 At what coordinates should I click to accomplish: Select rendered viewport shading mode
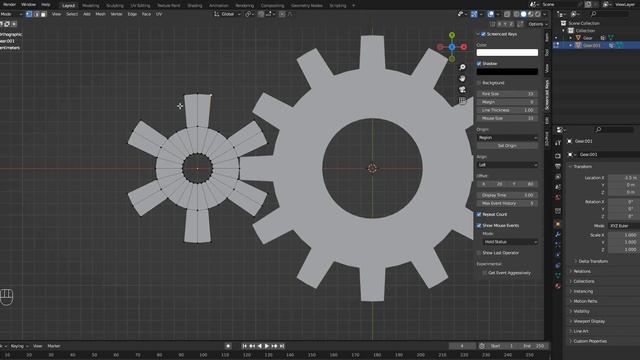tap(538, 14)
